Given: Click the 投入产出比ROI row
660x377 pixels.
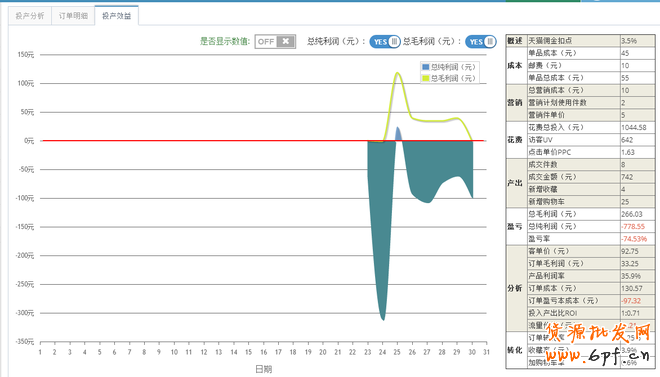Looking at the screenshot, I should coord(591,313).
